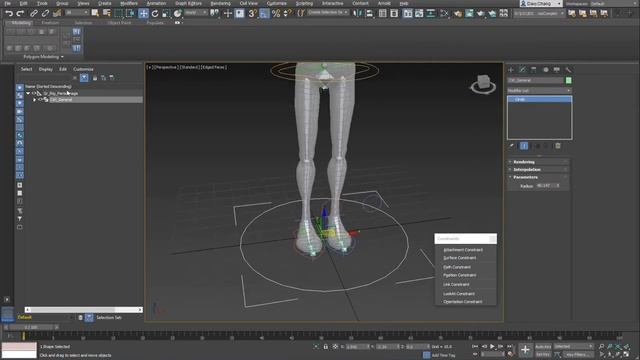Go to the start frame
The height and width of the screenshot is (360, 640).
(x=475, y=346)
